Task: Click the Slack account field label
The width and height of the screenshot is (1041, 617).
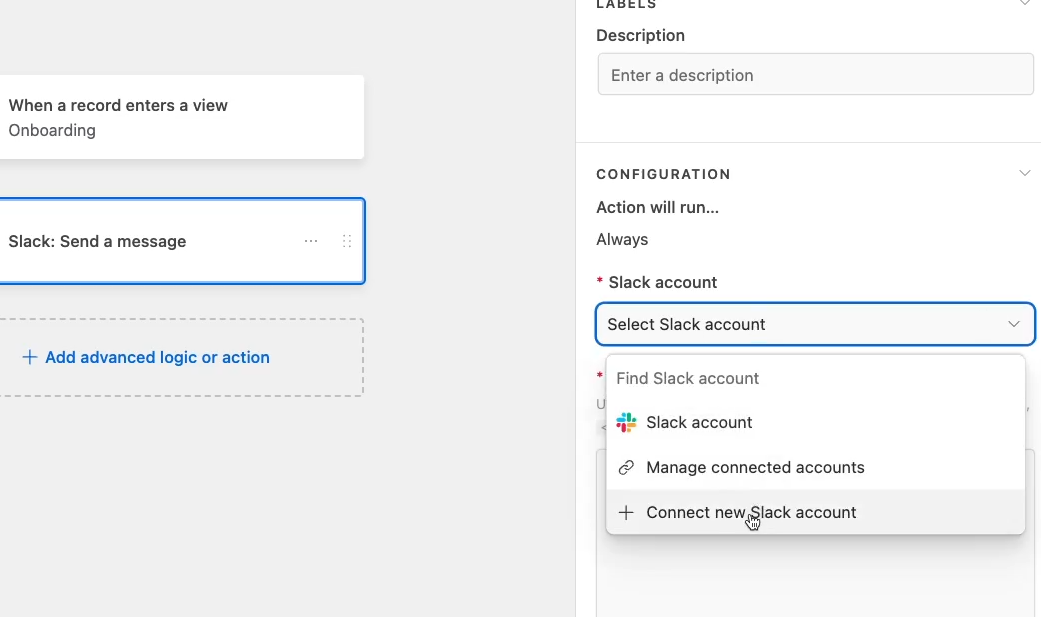Action: (663, 282)
